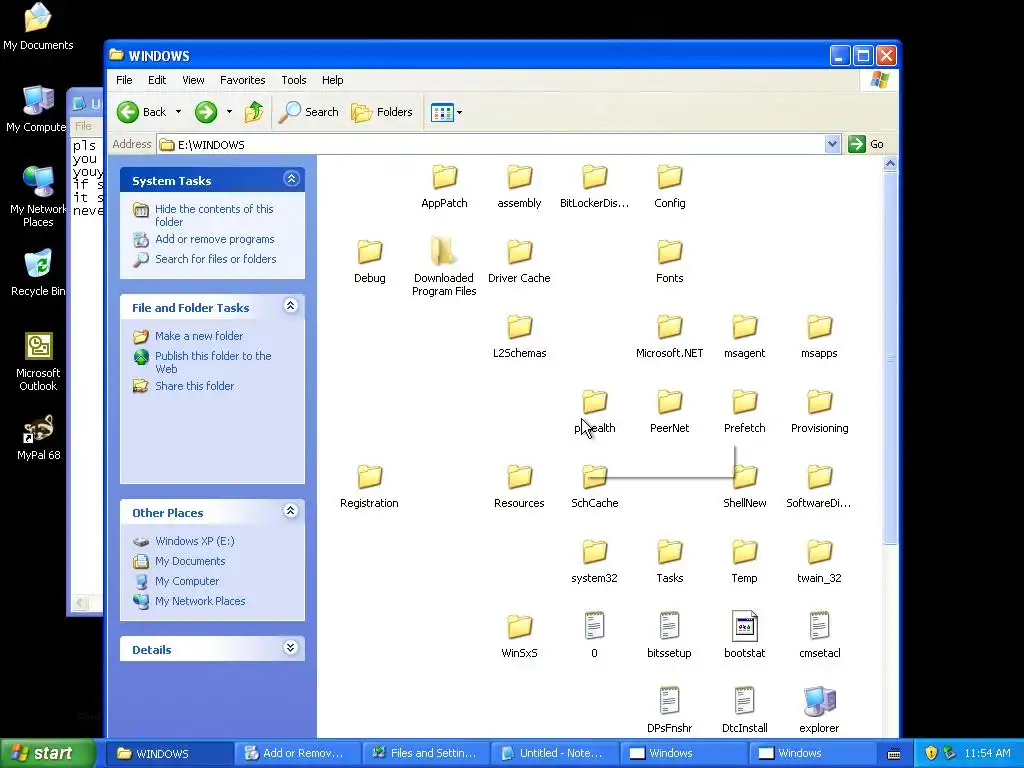
Task: Click Hide the contents of this folder
Action: (214, 216)
